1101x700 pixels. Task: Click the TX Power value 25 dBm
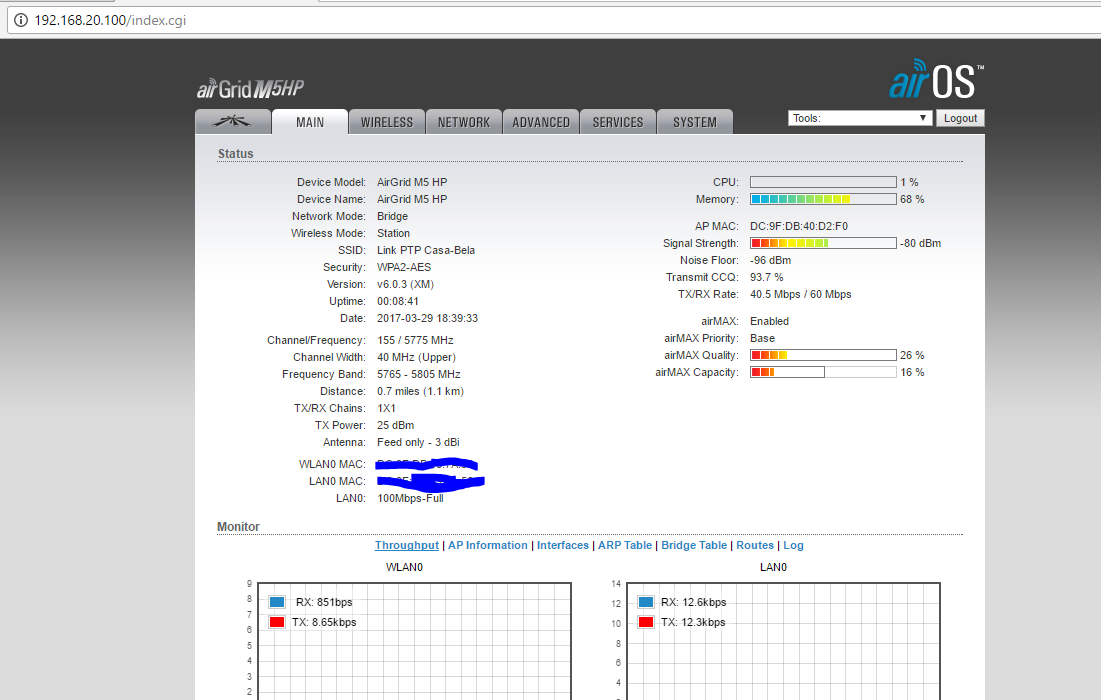[395, 425]
